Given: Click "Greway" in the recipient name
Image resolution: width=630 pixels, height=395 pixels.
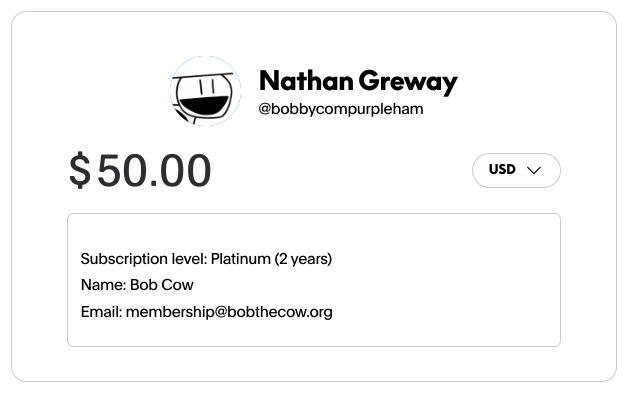Looking at the screenshot, I should [x=408, y=82].
